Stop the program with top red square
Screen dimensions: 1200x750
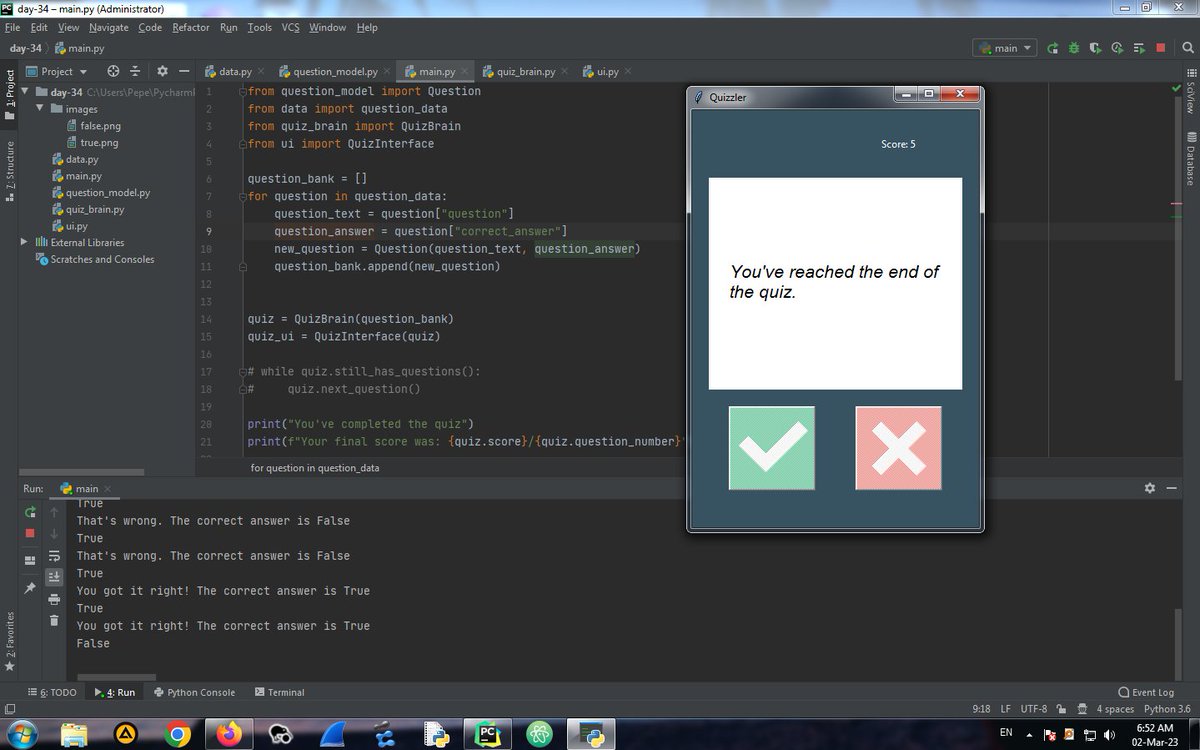[1161, 47]
